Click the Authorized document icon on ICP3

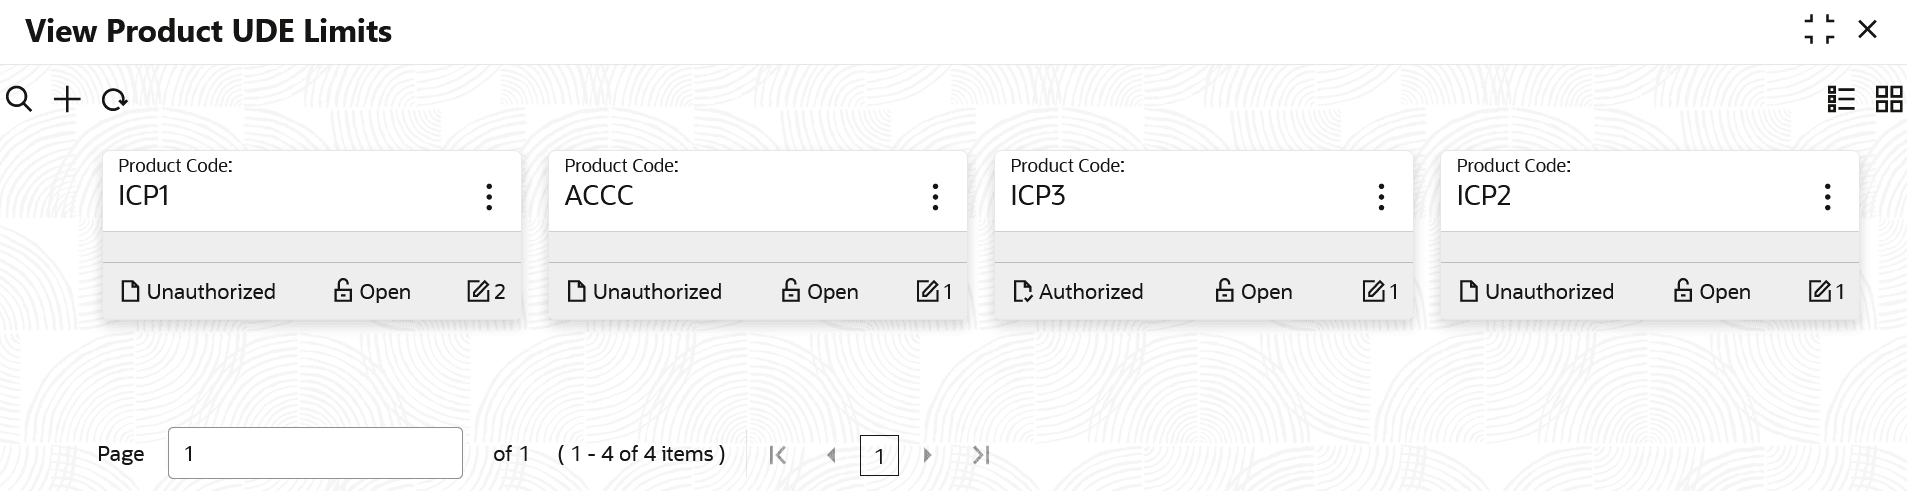tap(1022, 291)
